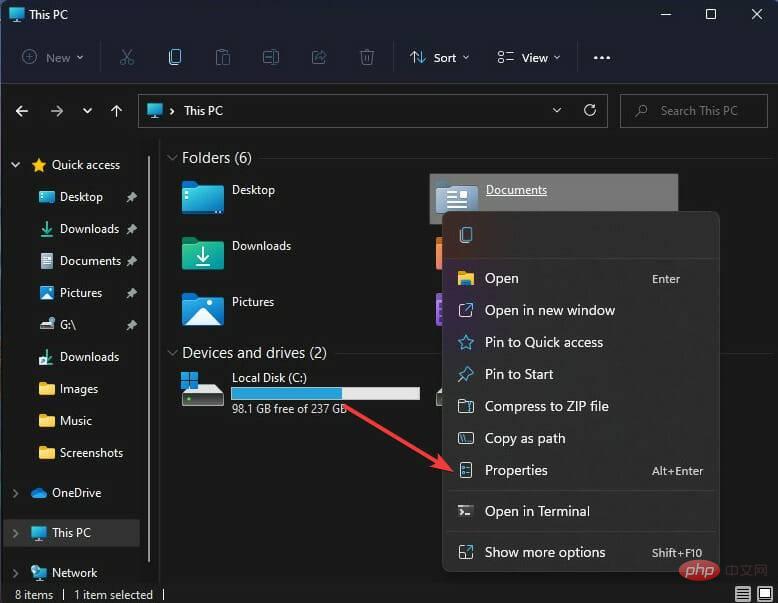
Task: Click Local Disk (C:) storage usage bar
Action: pos(325,394)
